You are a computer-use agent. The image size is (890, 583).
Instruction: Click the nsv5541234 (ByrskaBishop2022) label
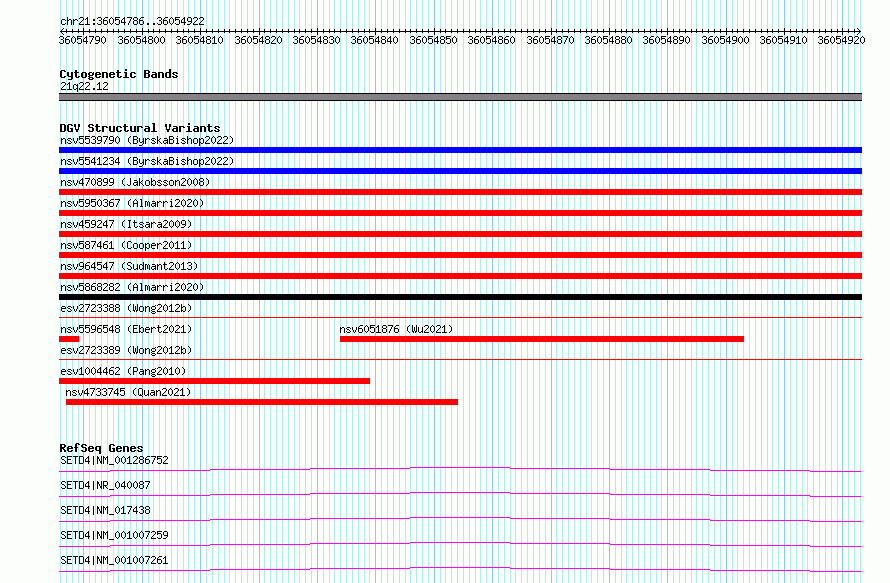(x=147, y=161)
